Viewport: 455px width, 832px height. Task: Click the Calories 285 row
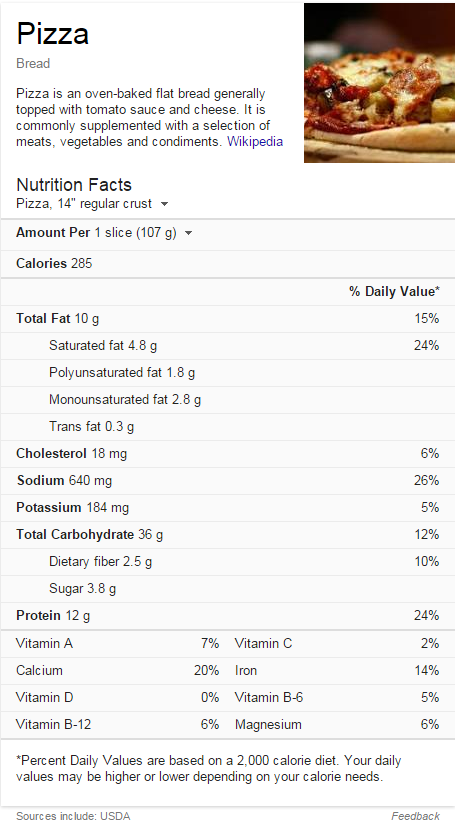(x=228, y=264)
